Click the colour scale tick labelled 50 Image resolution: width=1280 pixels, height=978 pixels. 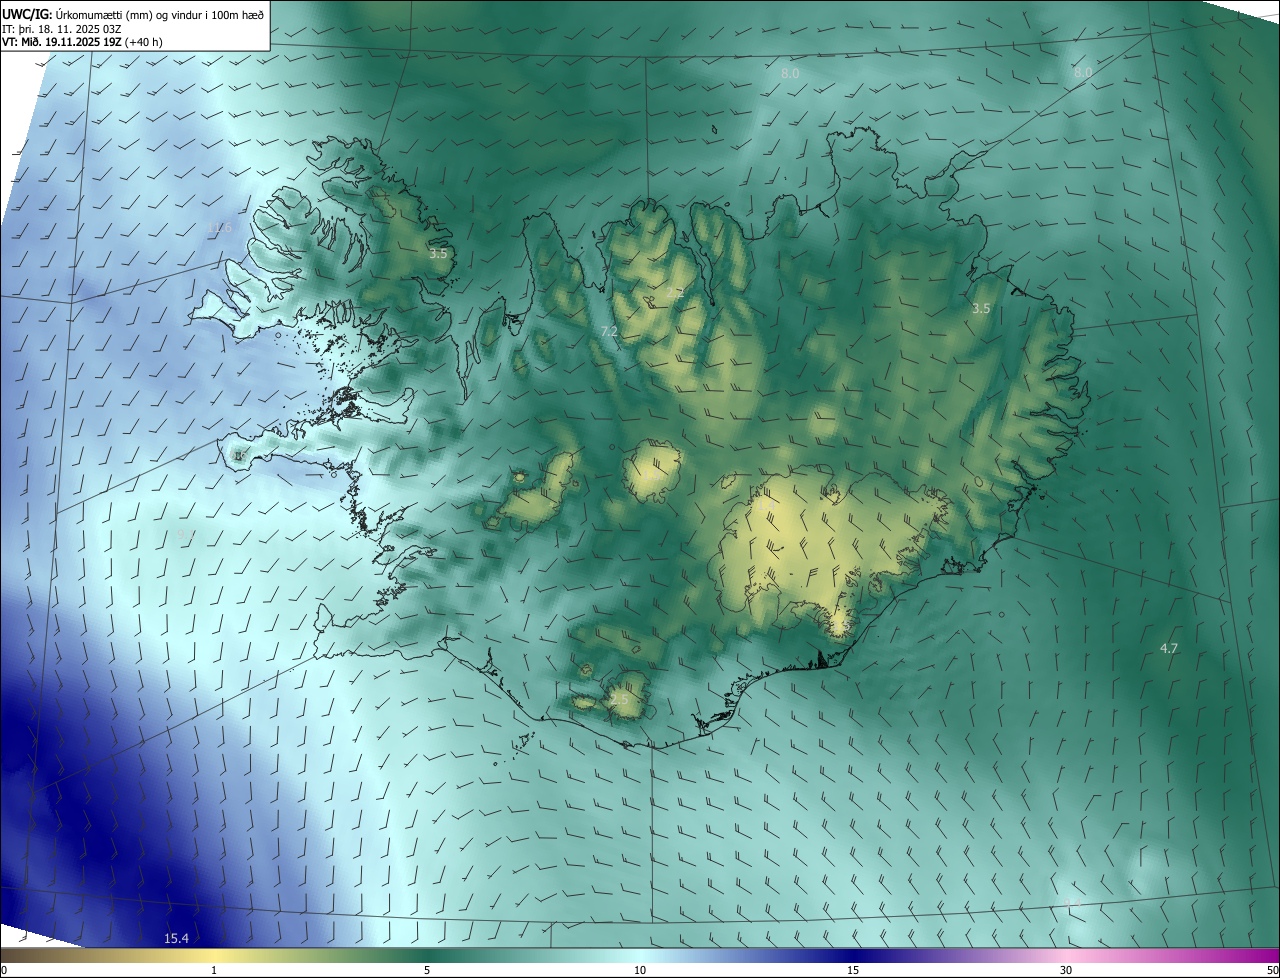point(1272,971)
